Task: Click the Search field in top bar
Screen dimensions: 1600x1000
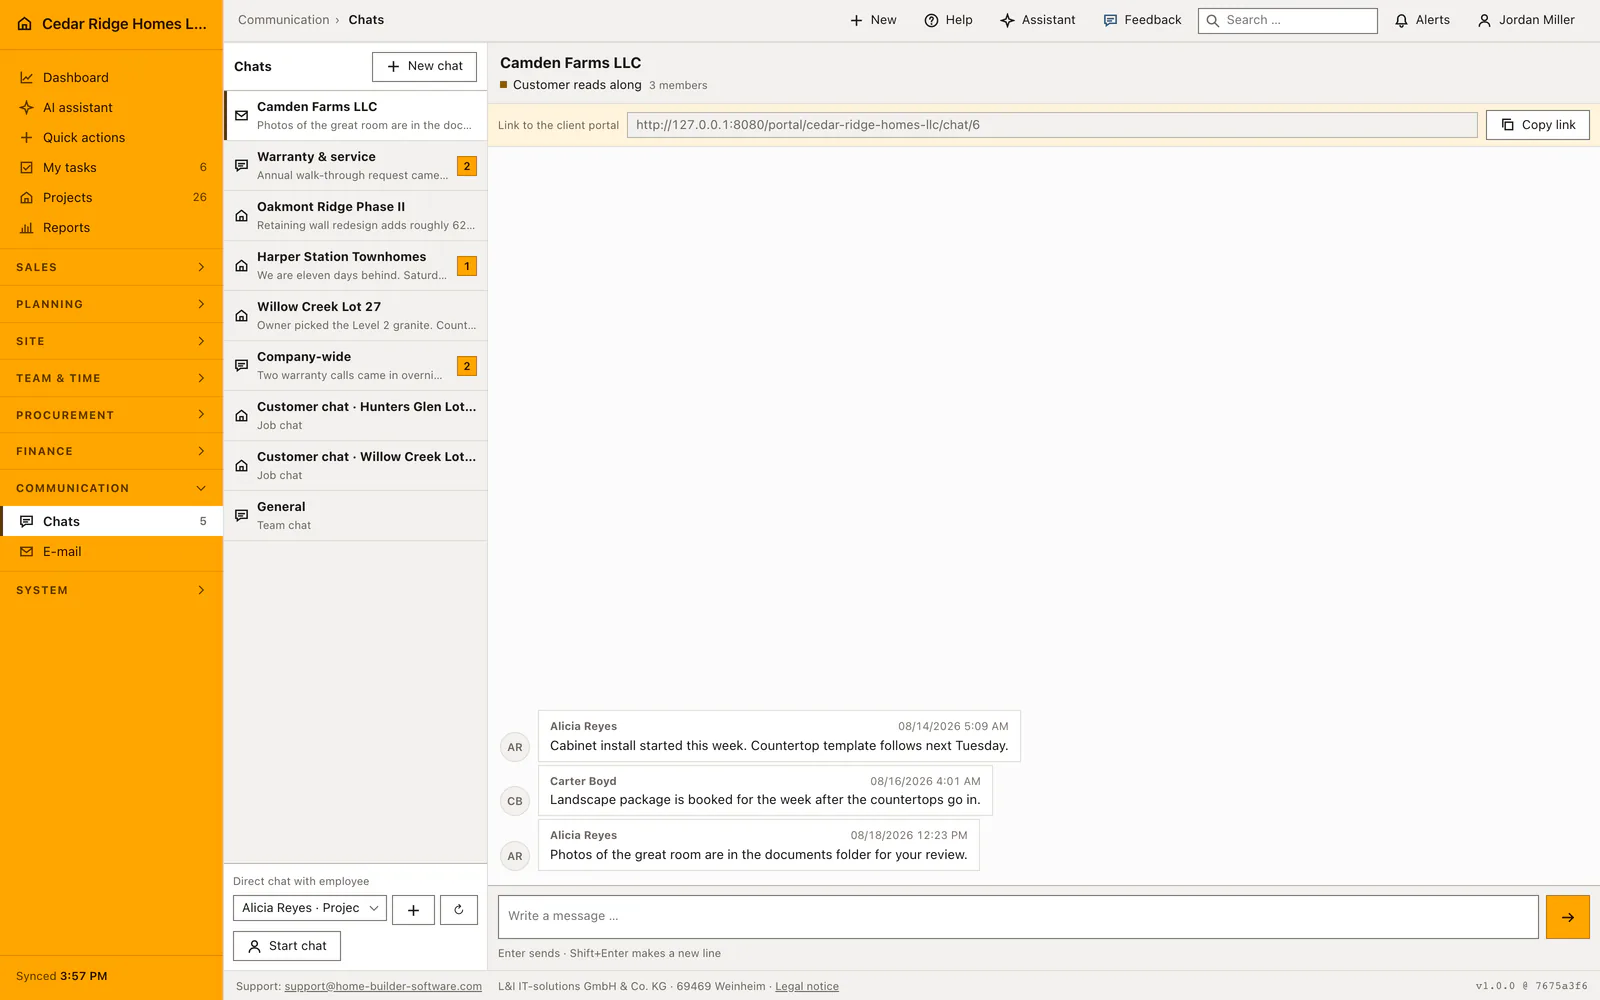Action: pos(1288,20)
